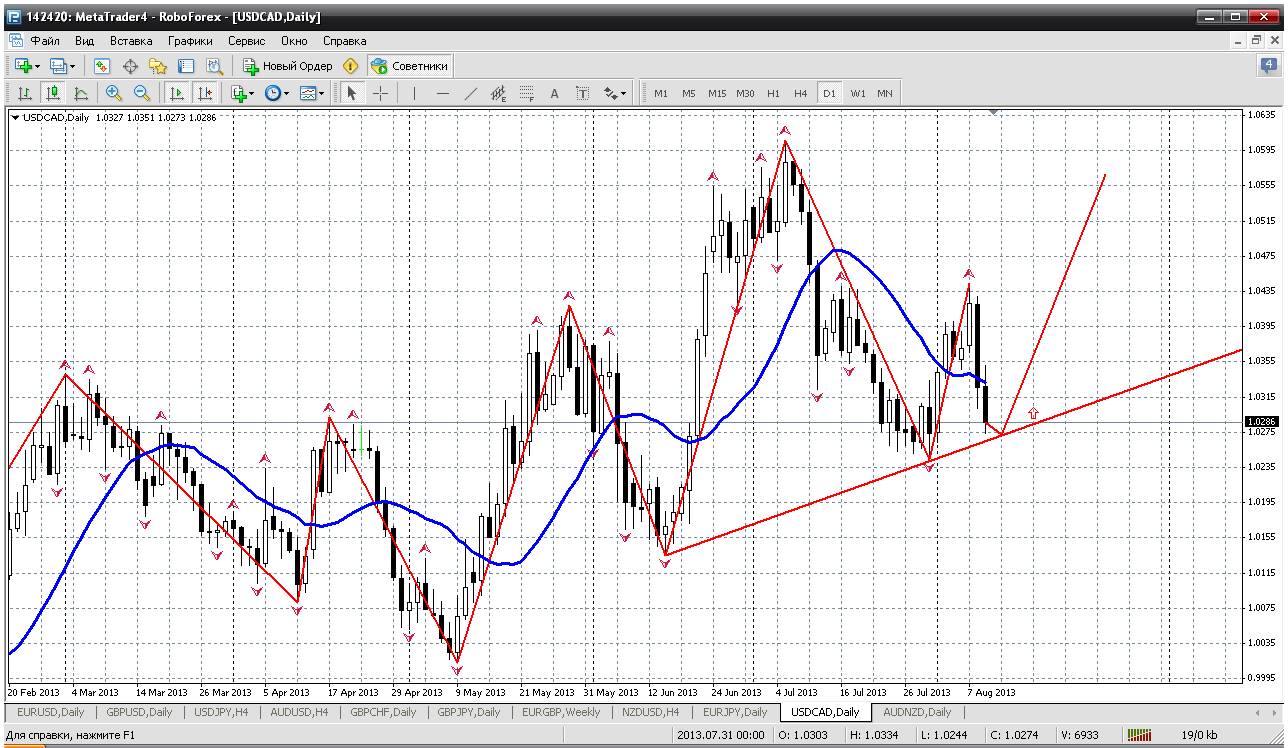Switch to the M15 timeframe
Screen dimensions: 1288x748
(x=717, y=93)
